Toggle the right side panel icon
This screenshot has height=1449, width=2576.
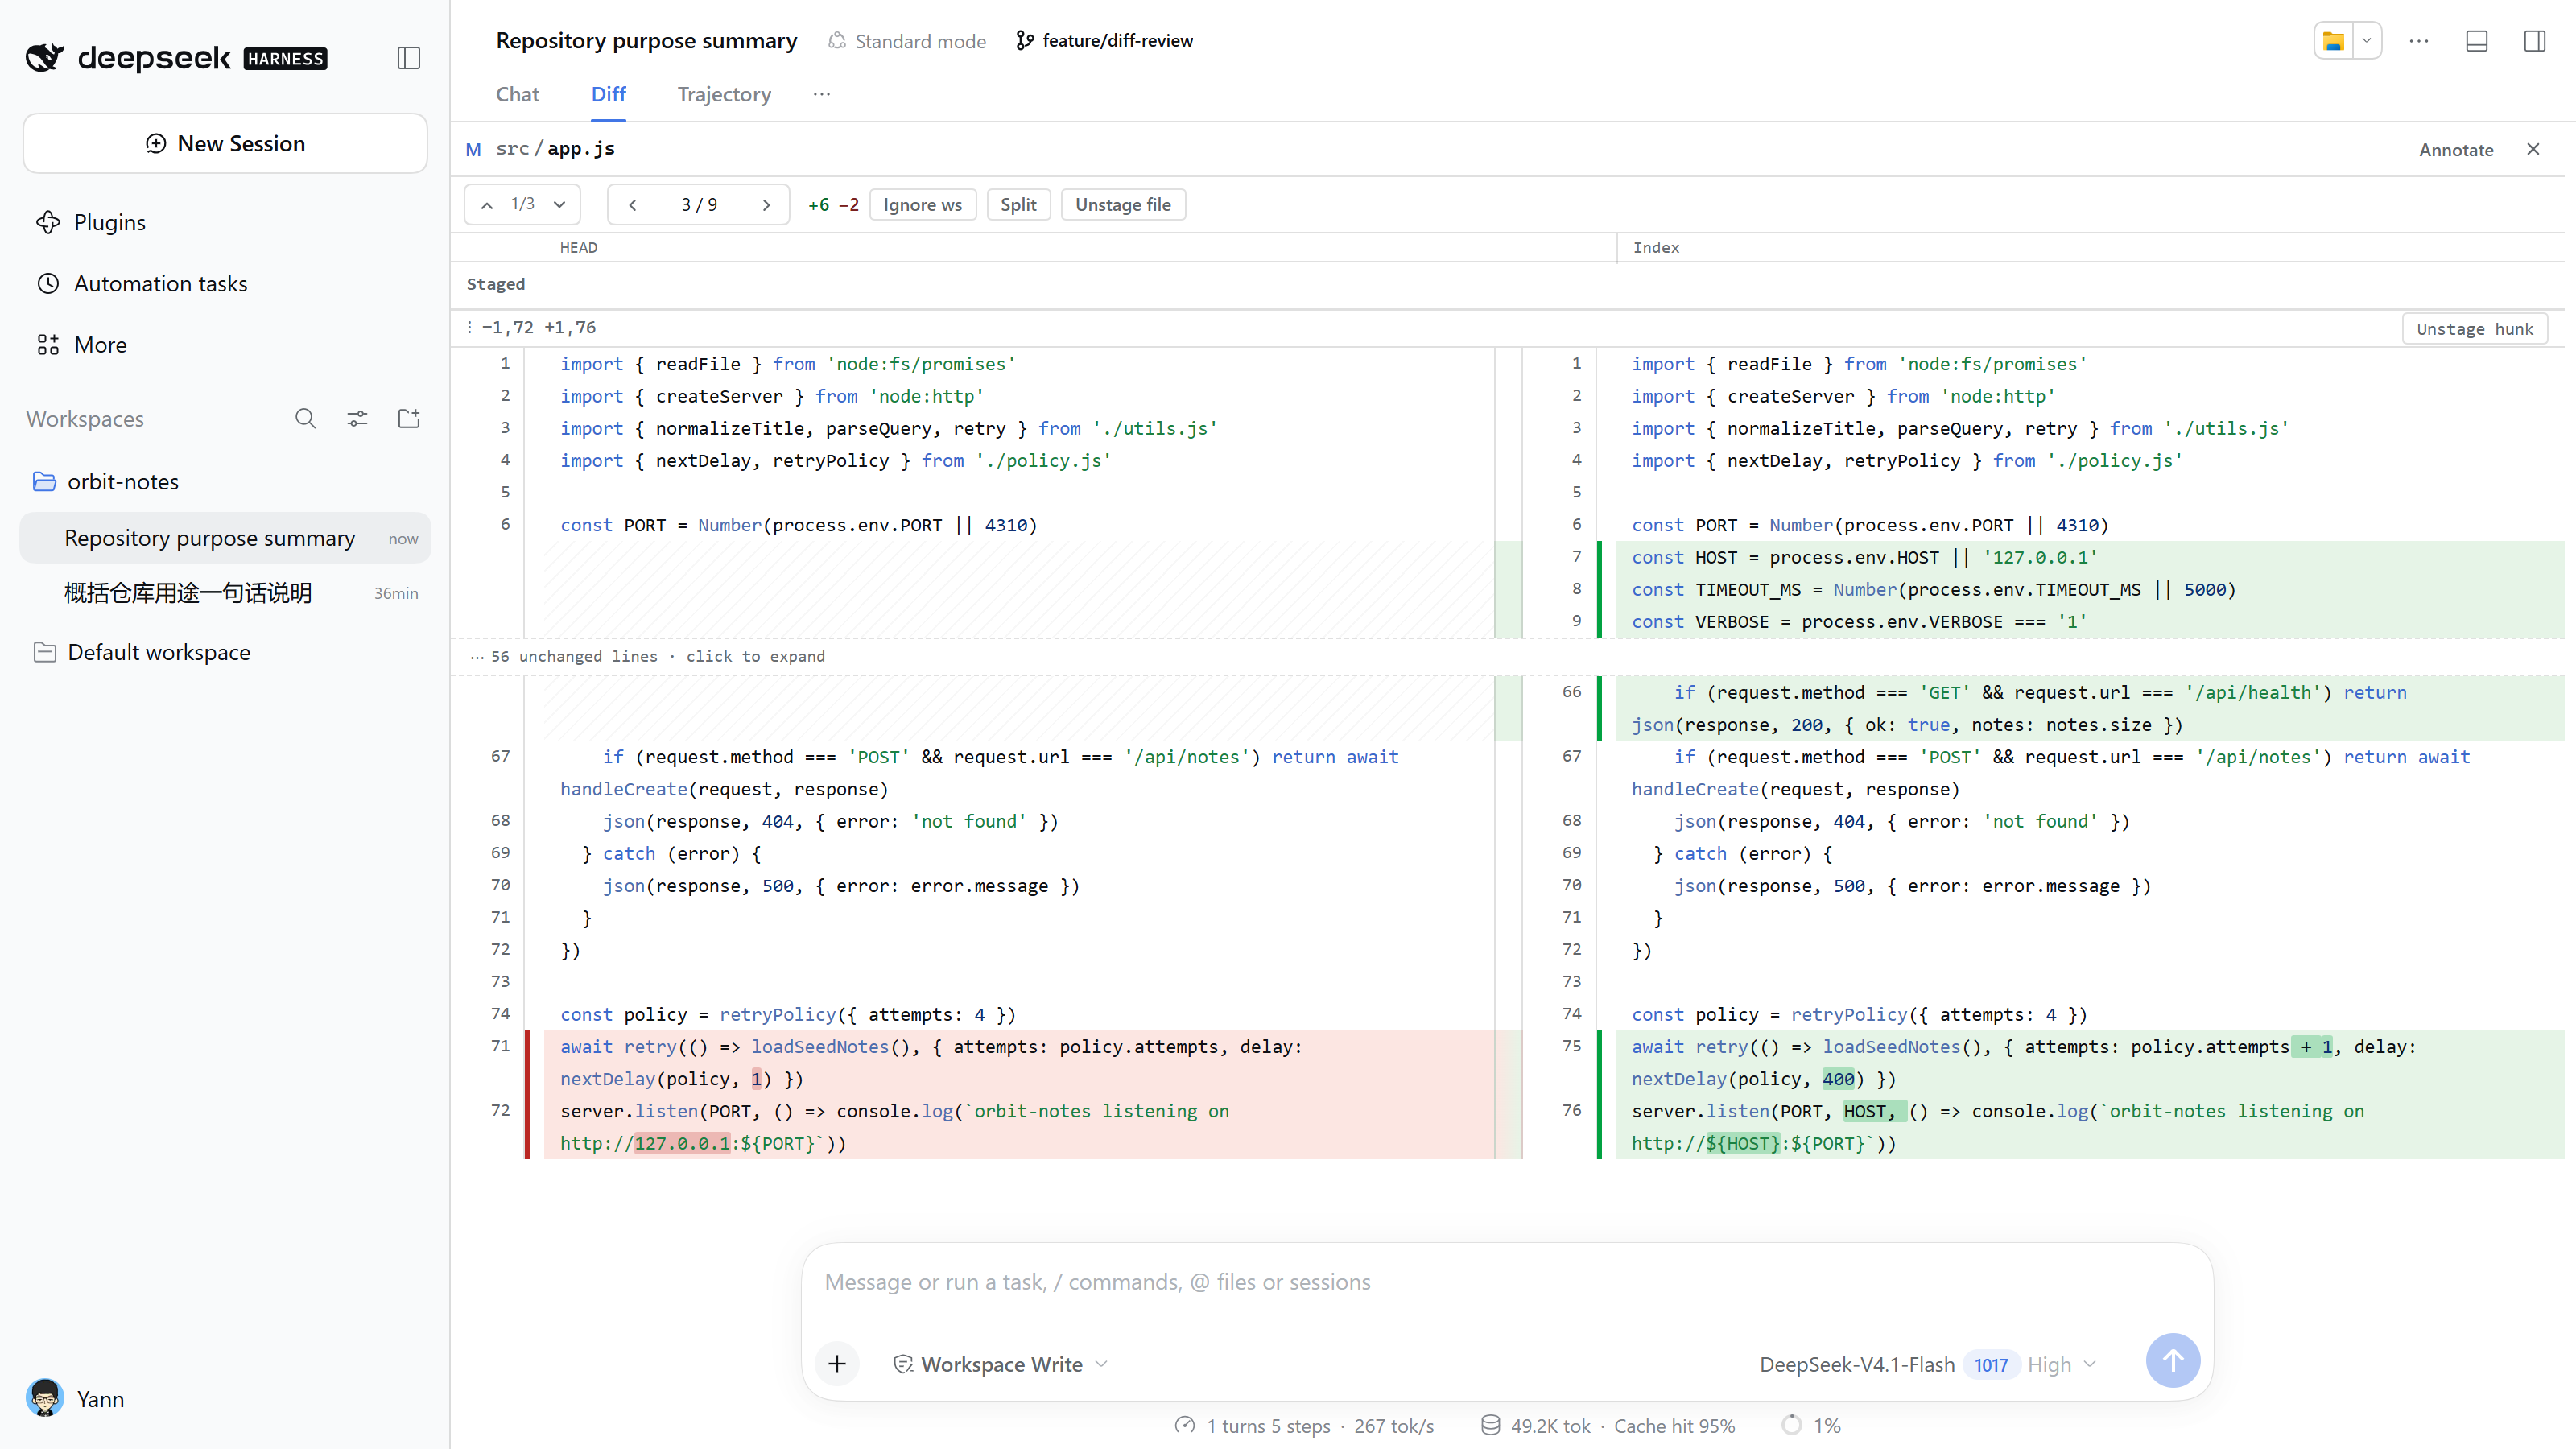pyautogui.click(x=2535, y=41)
